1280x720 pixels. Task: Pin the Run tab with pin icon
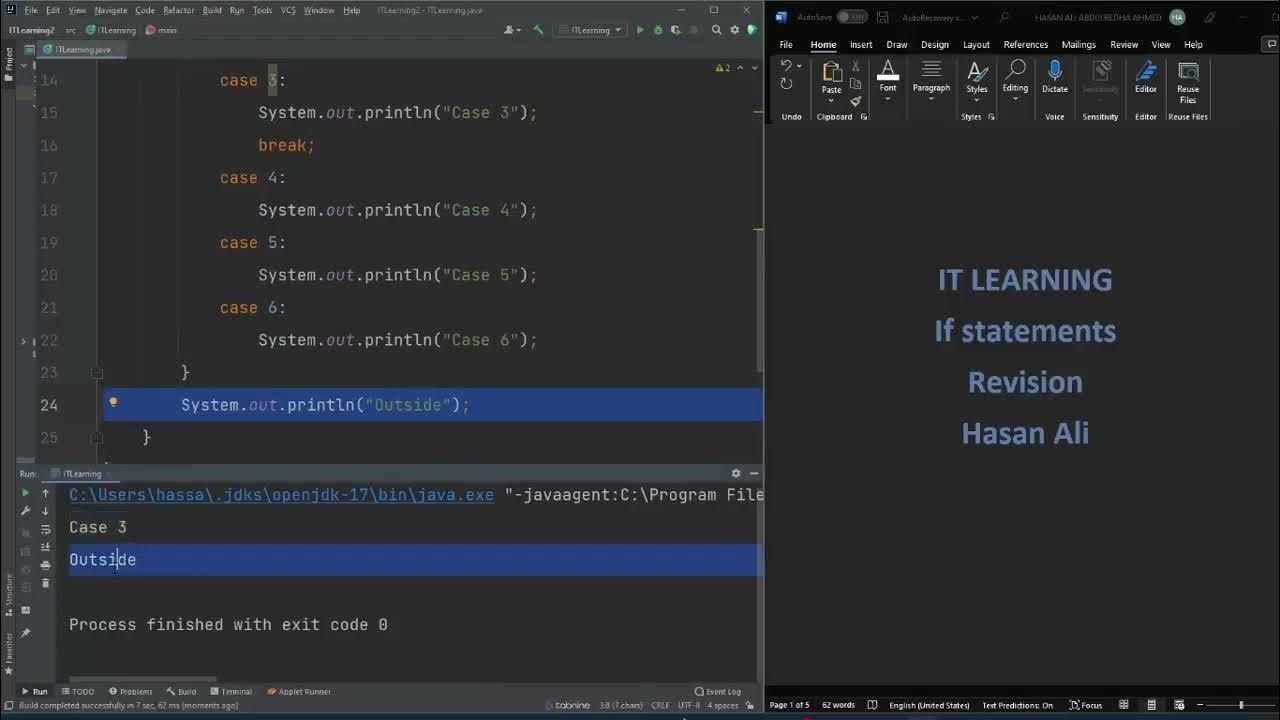coord(26,632)
